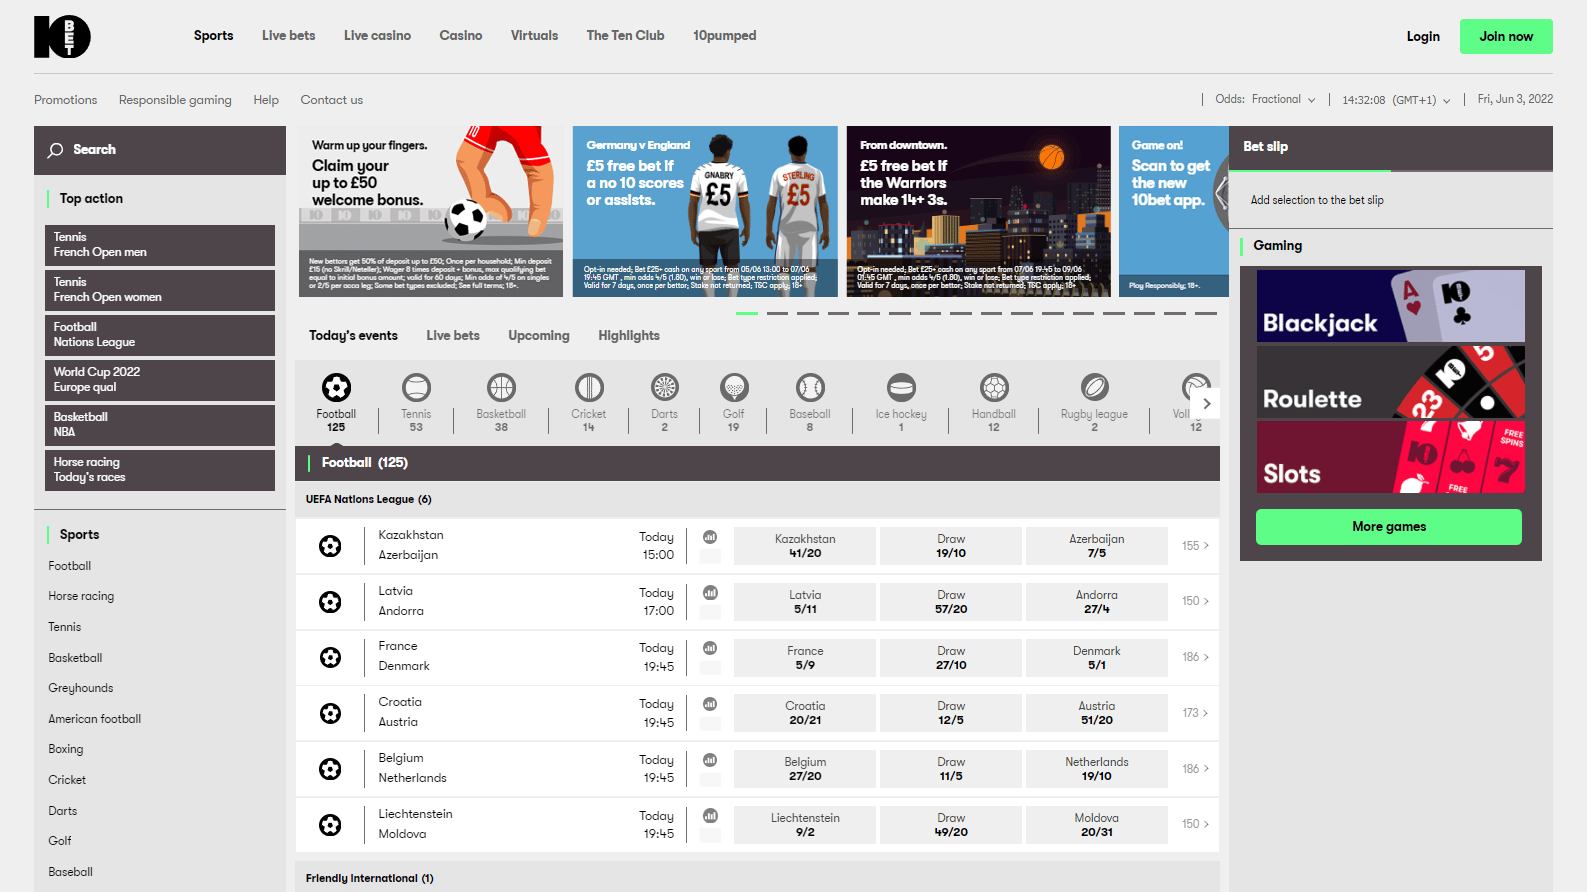Select the first banner carousel indicator

click(747, 314)
